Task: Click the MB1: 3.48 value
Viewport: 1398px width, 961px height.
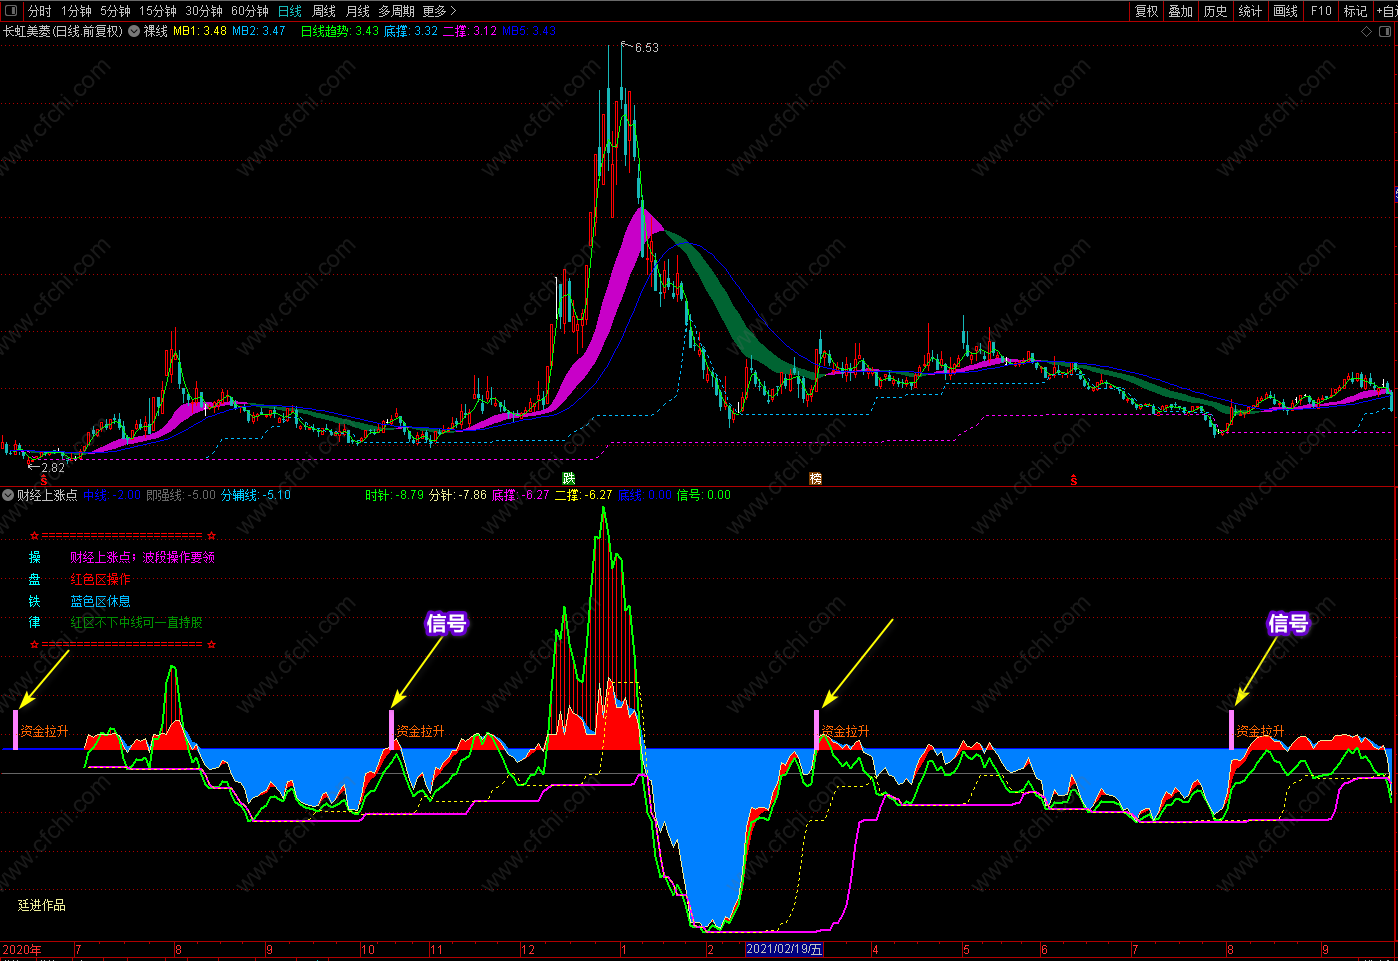Action: (200, 31)
